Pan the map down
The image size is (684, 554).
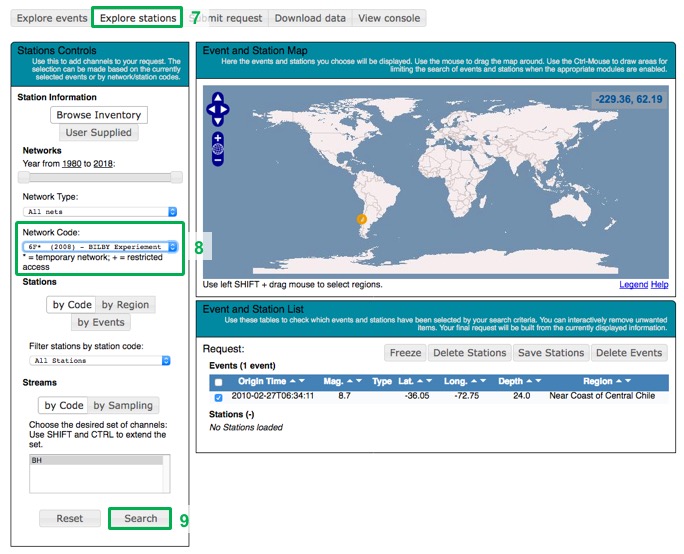(218, 121)
